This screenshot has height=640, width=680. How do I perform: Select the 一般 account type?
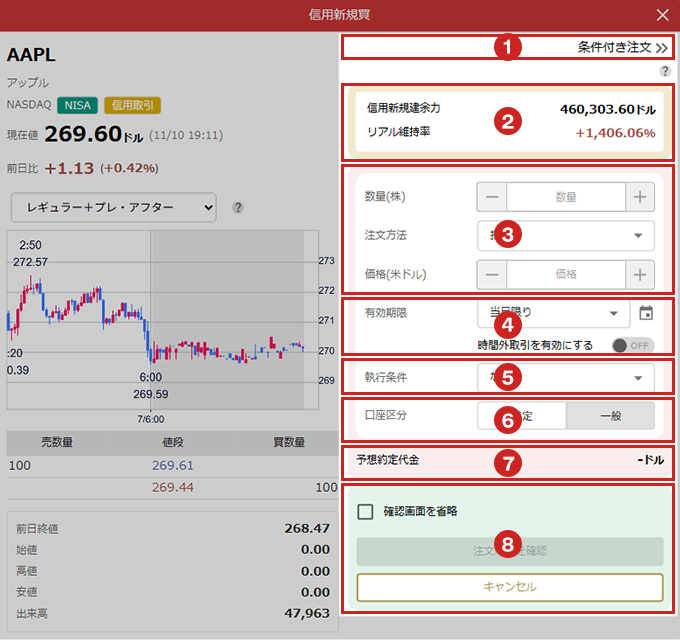point(610,416)
